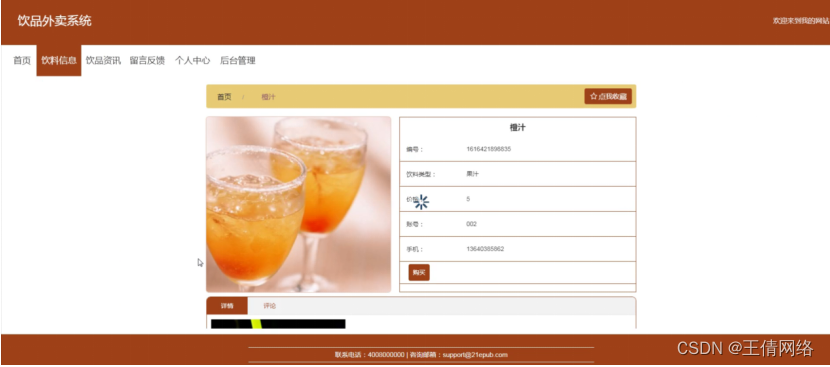Click the price value 5
Viewport: 830px width, 367px height.
tap(468, 199)
